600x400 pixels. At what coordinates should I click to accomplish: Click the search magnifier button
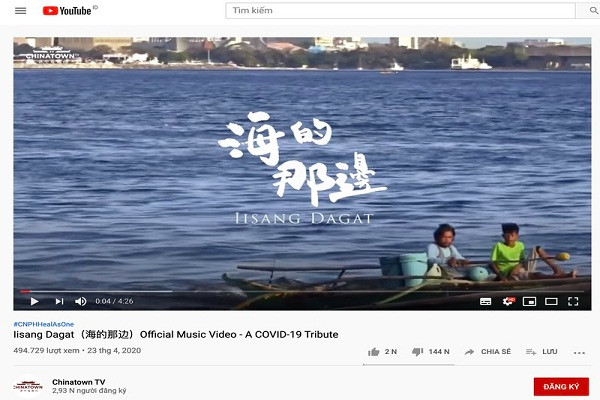[593, 11]
